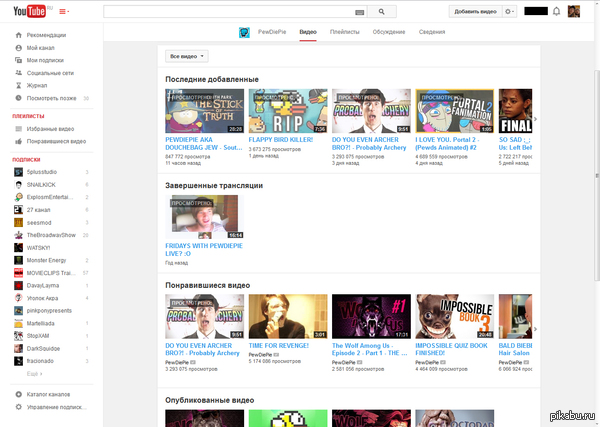Open Социальные сети in sidebar
Screen dimensions: 600x427
click(50, 73)
